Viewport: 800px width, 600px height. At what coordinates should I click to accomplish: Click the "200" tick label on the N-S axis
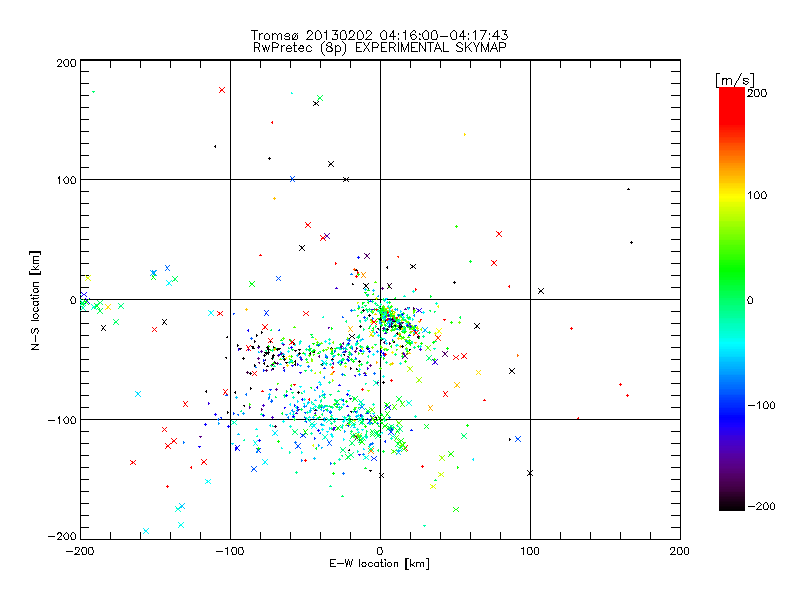pyautogui.click(x=66, y=63)
